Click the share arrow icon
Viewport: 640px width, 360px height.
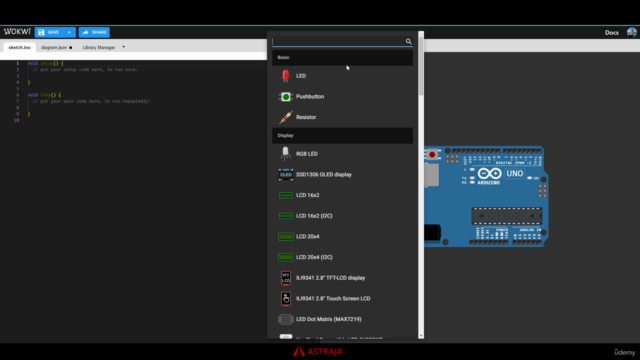click(85, 32)
